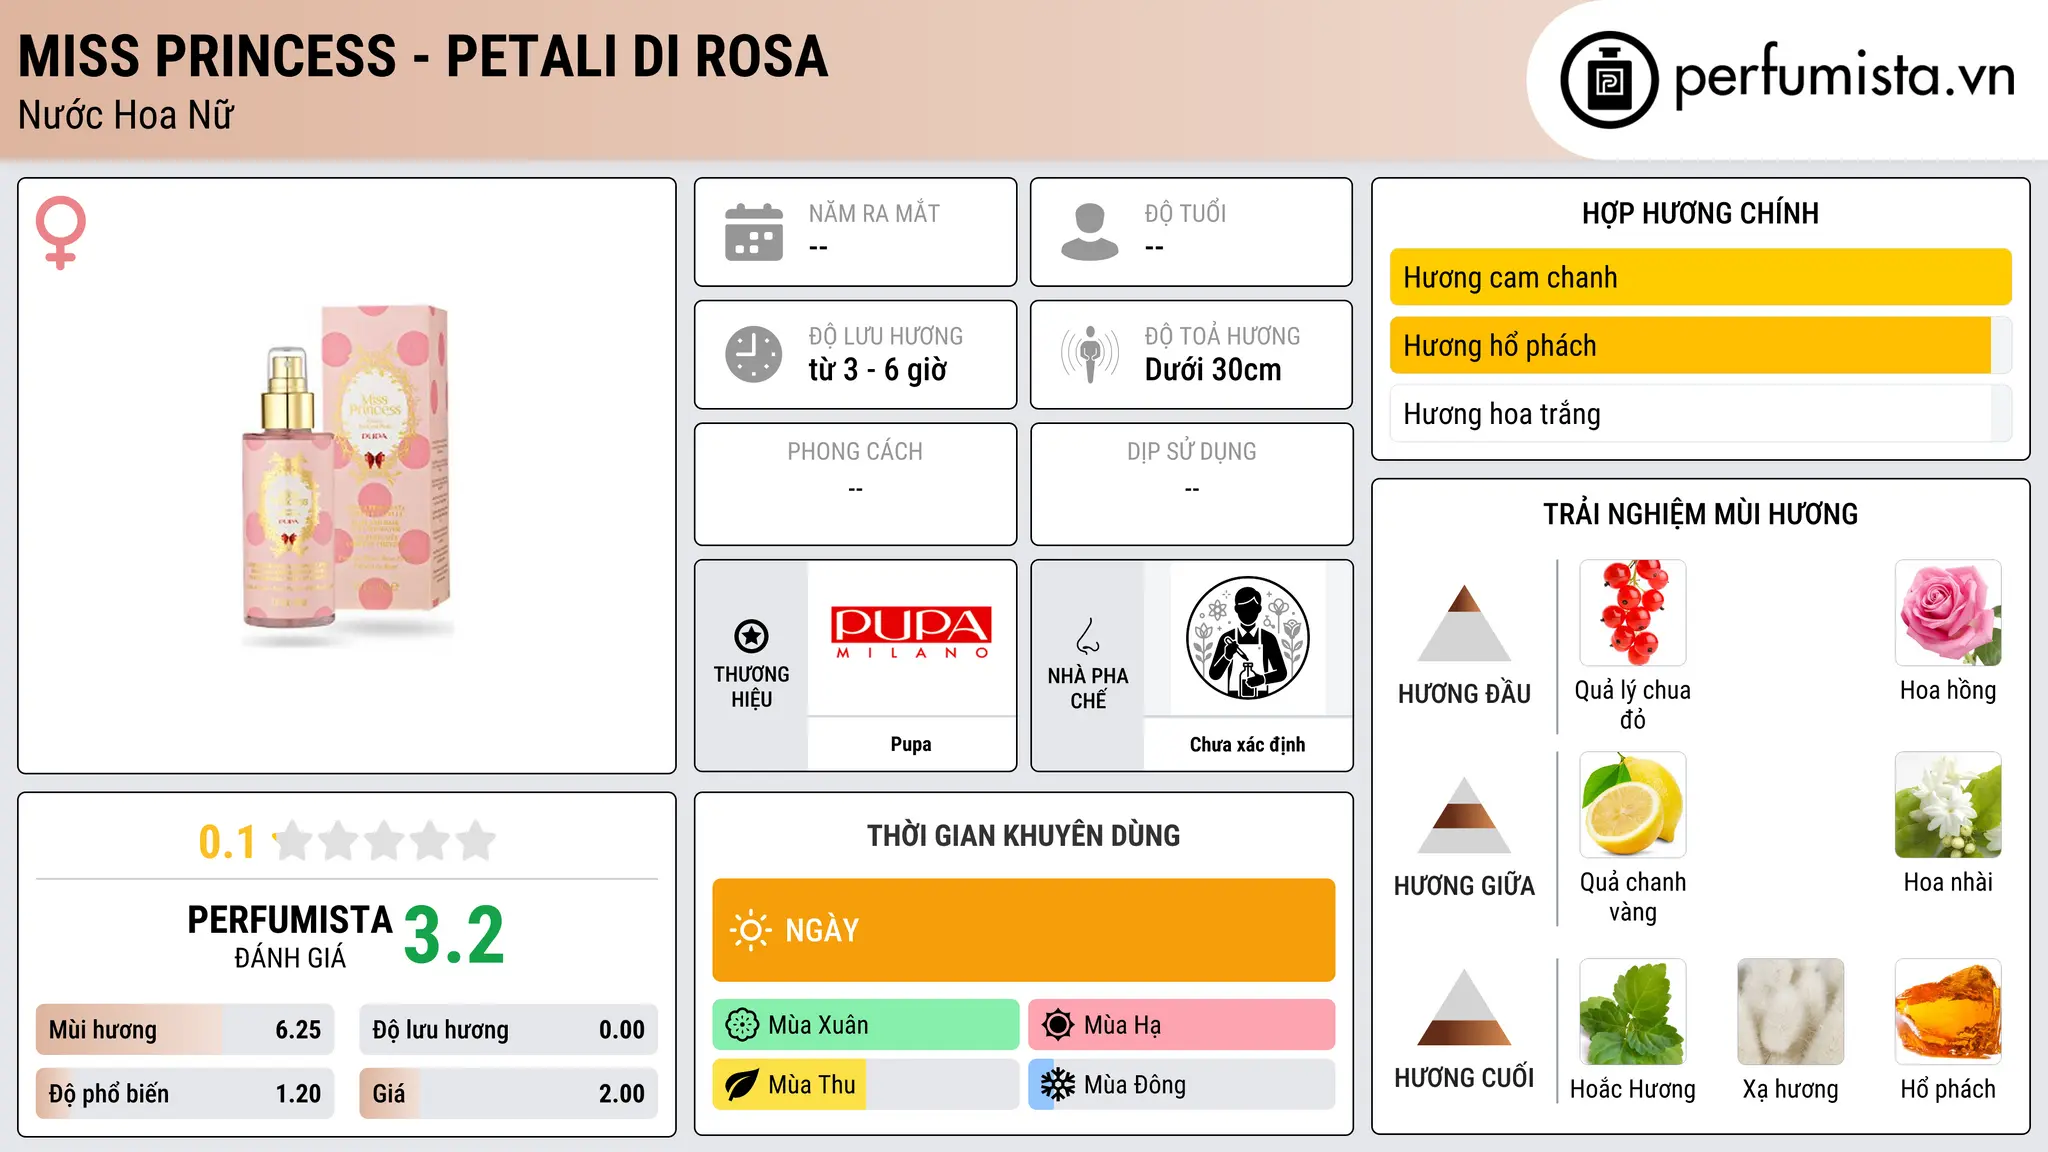The height and width of the screenshot is (1152, 2048).
Task: Click the Perfumista Đánh giá label
Action: point(290,936)
